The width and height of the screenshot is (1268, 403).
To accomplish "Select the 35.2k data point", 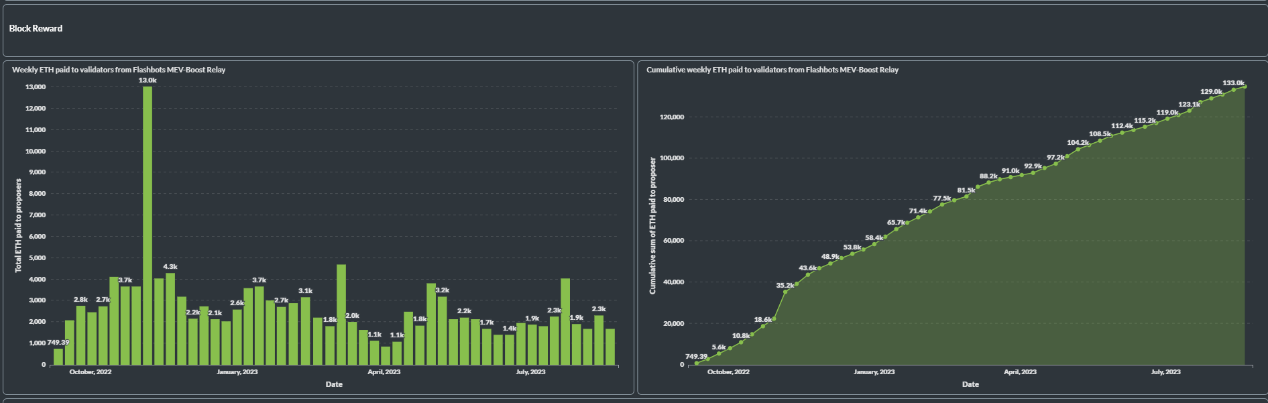I will pos(785,292).
